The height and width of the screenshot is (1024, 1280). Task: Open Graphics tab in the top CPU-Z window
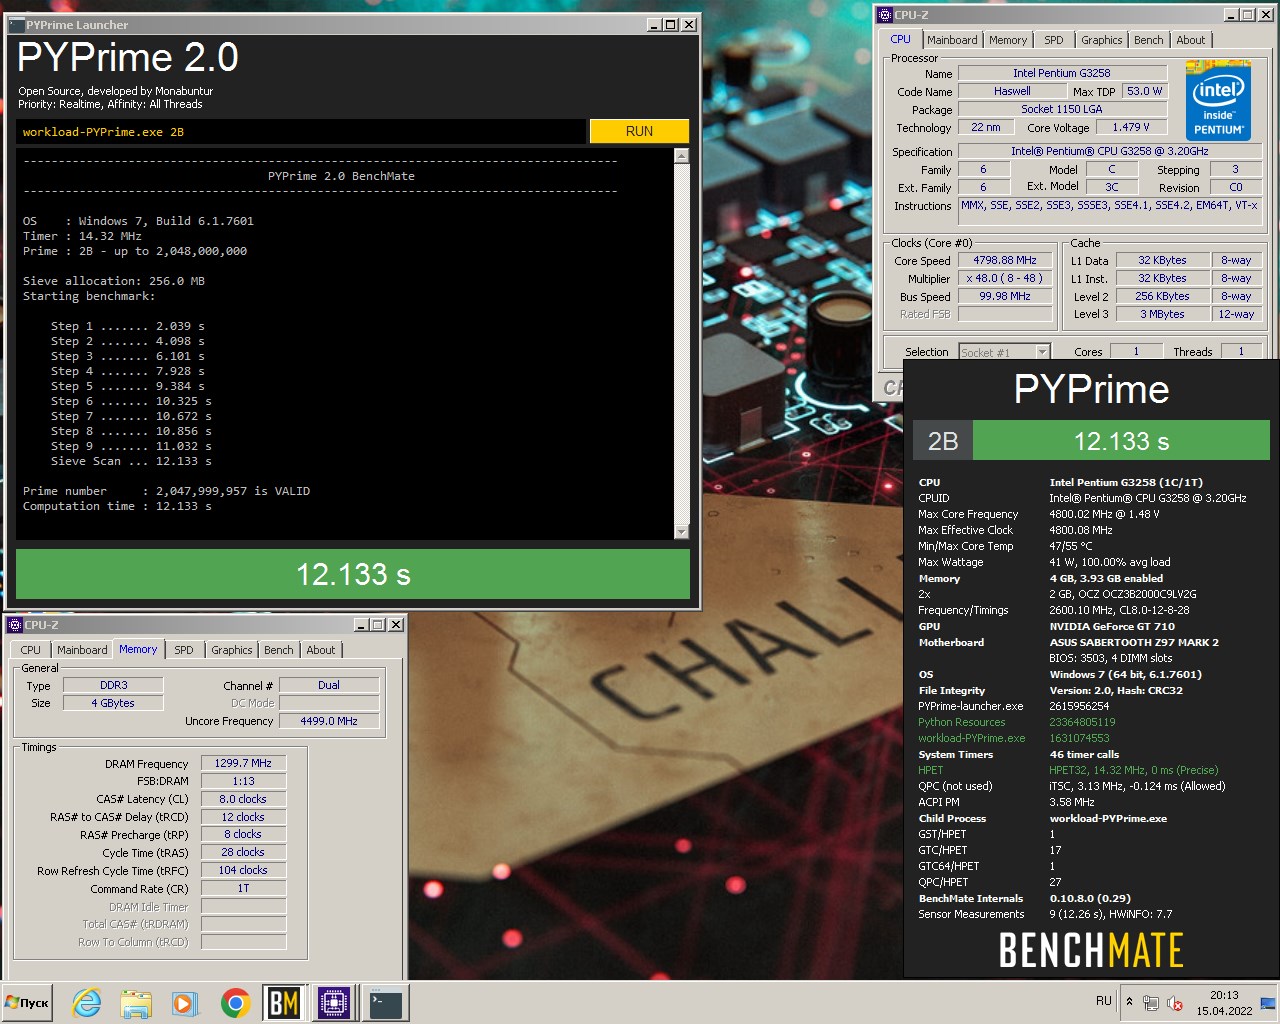tap(1102, 40)
